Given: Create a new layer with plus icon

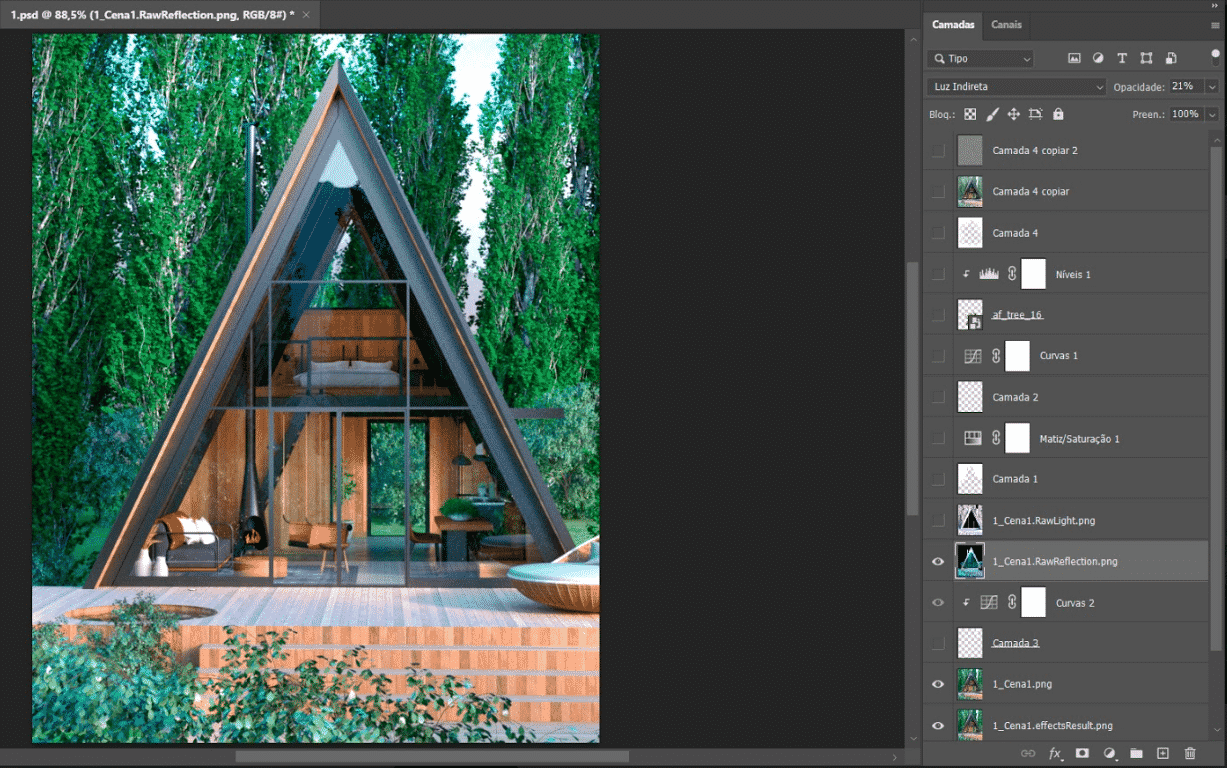Looking at the screenshot, I should click(1162, 753).
